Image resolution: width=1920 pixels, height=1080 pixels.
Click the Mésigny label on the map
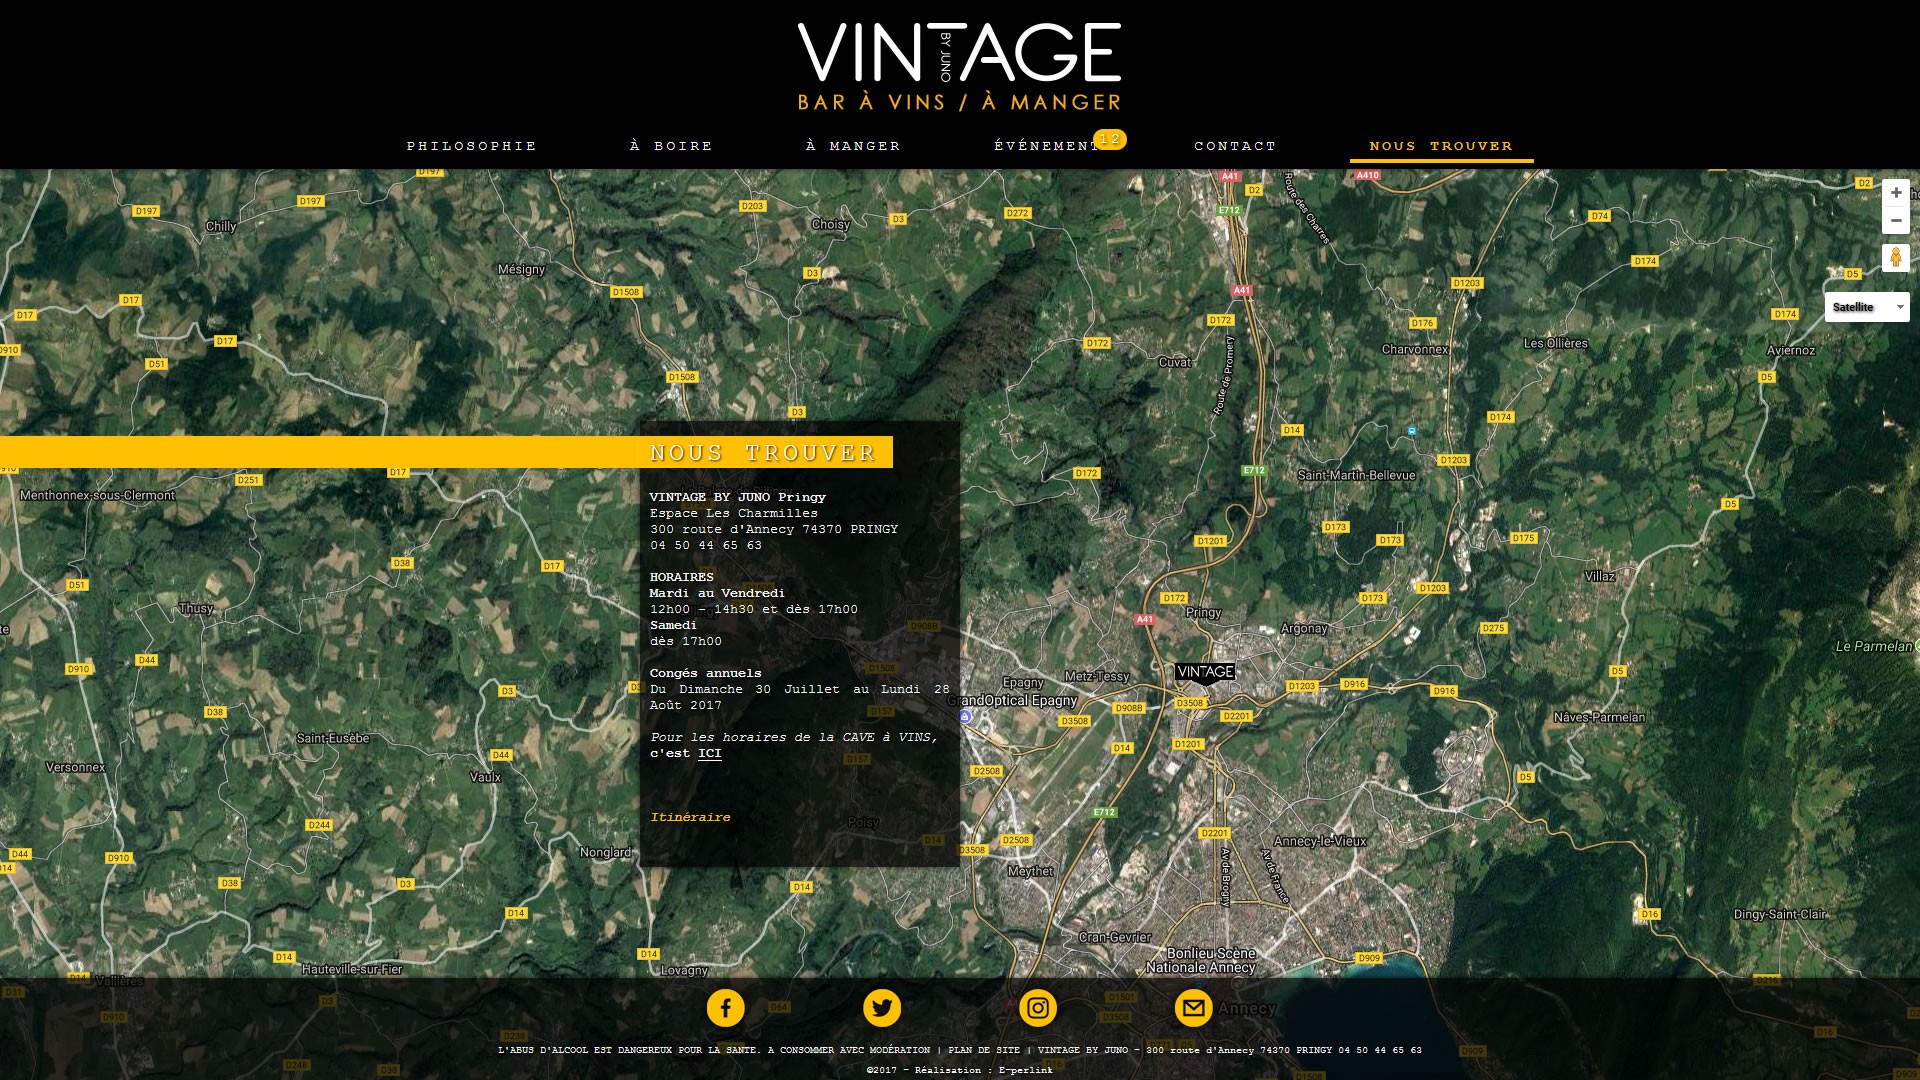pos(521,269)
